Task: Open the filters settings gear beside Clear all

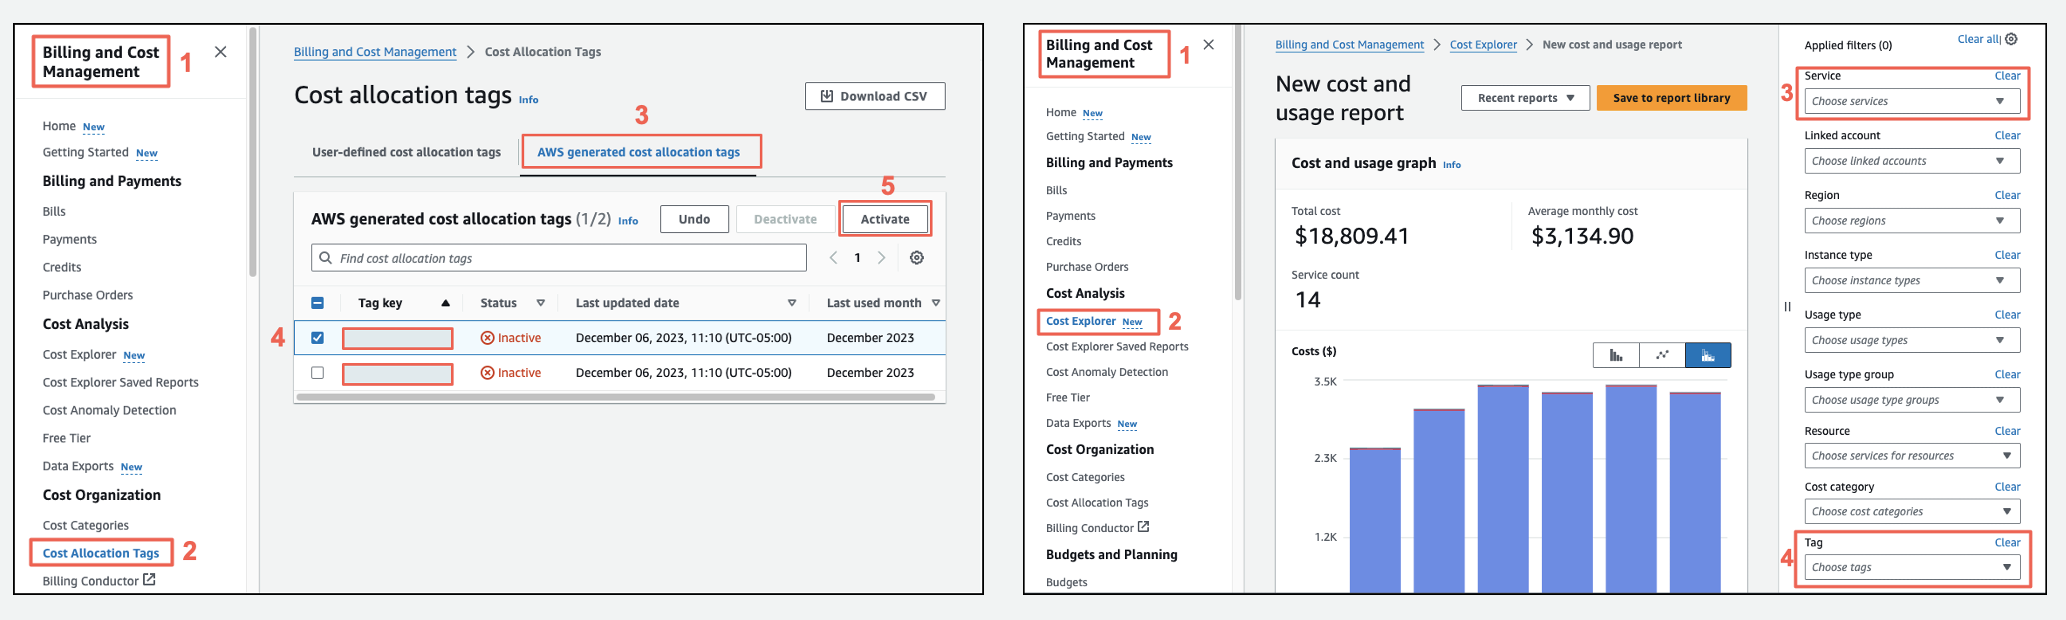Action: pyautogui.click(x=2011, y=39)
